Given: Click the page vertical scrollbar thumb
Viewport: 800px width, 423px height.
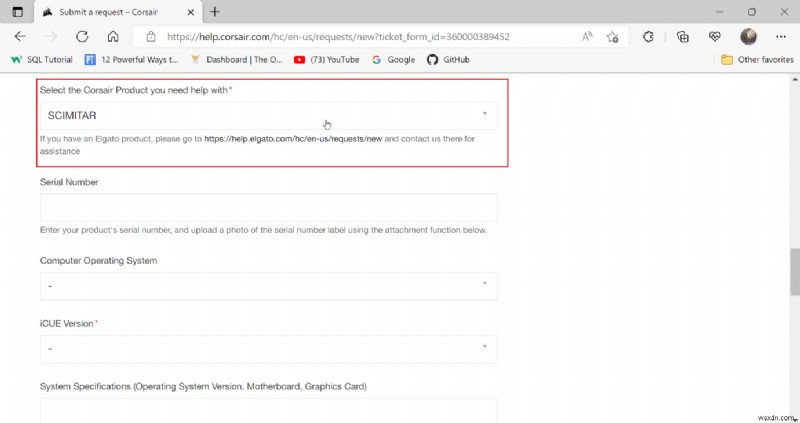Looking at the screenshot, I should click(x=794, y=271).
